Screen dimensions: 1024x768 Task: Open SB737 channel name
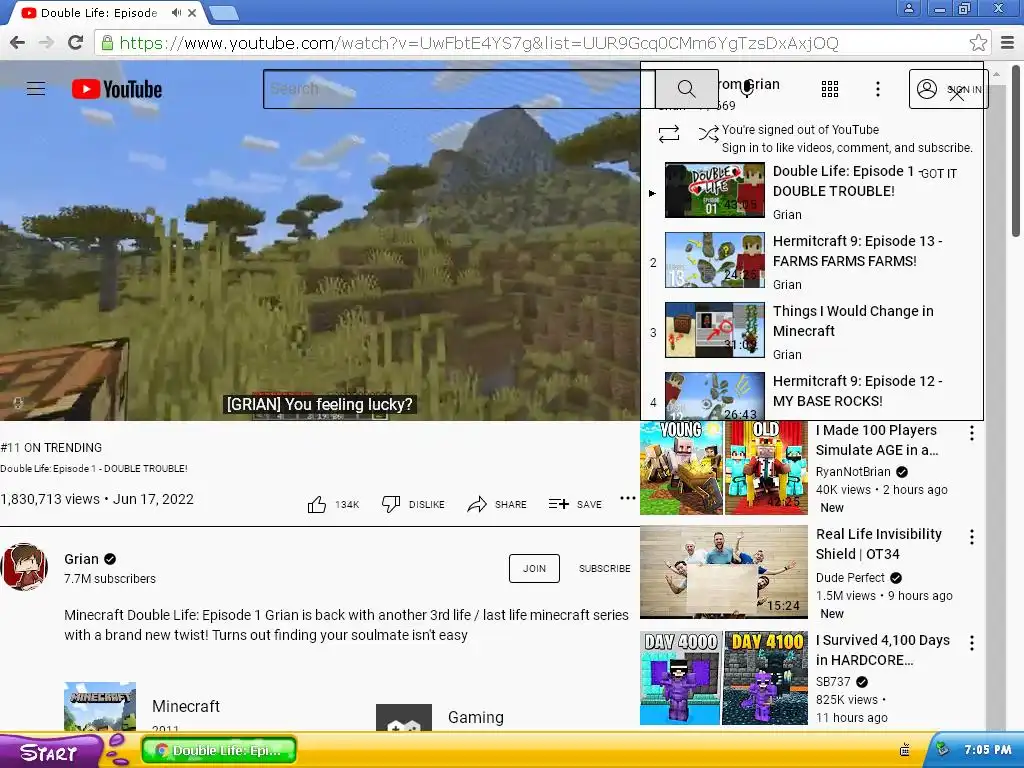833,682
